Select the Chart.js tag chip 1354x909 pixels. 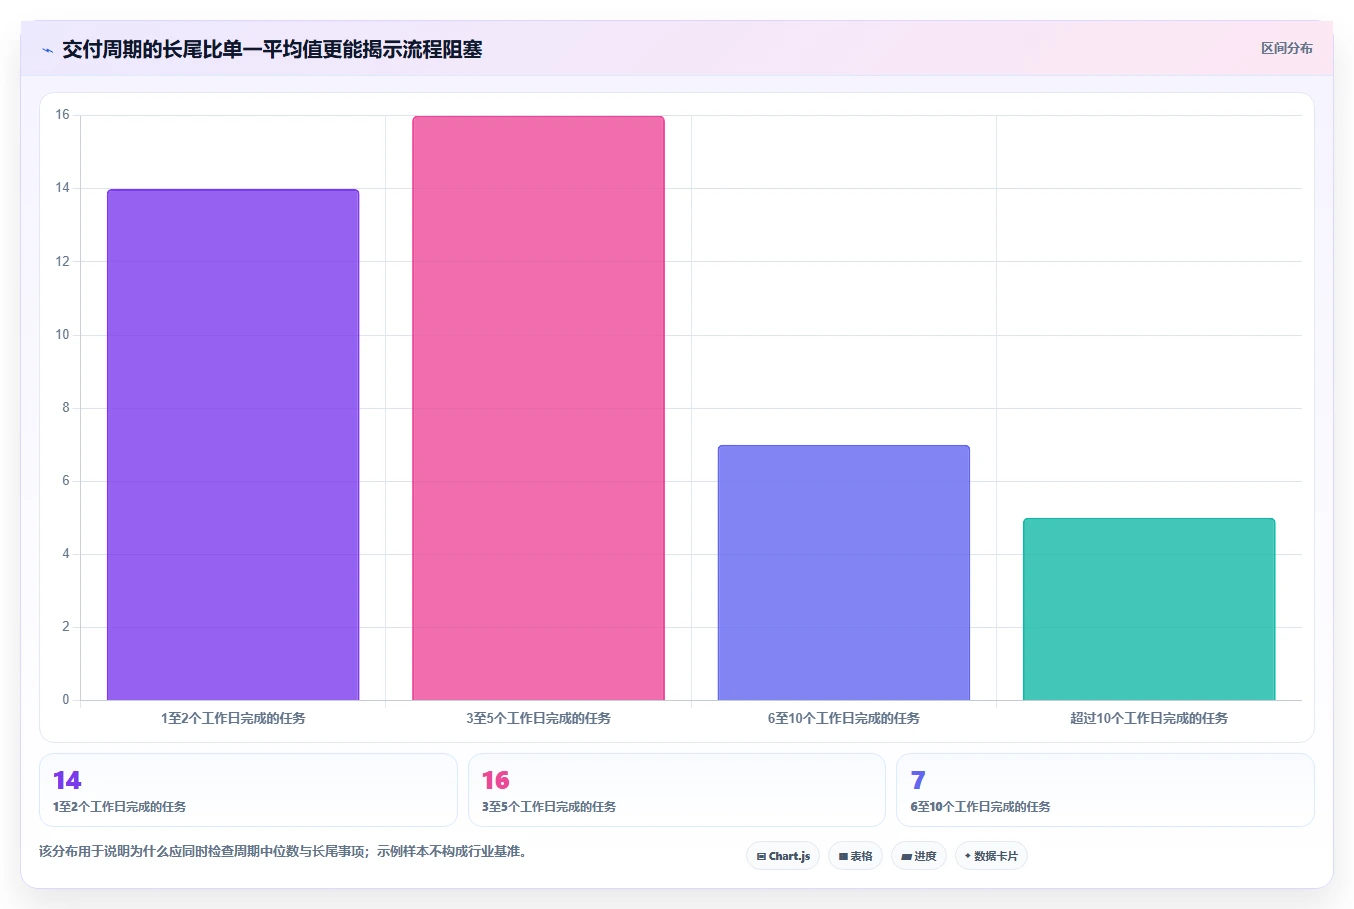783,856
